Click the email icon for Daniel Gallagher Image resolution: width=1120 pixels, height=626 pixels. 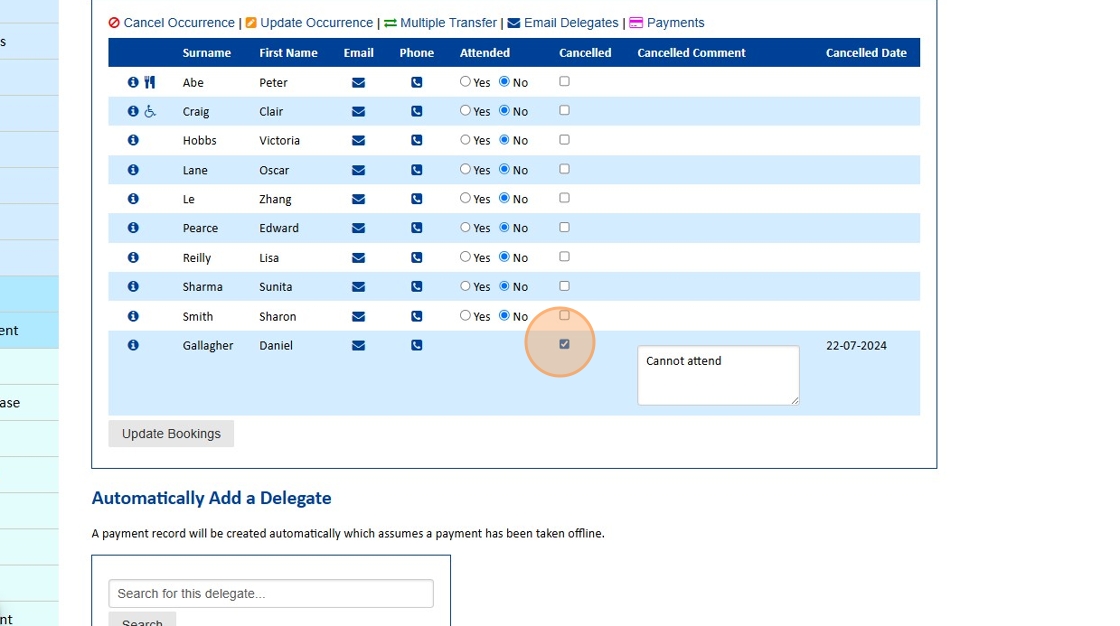point(358,345)
